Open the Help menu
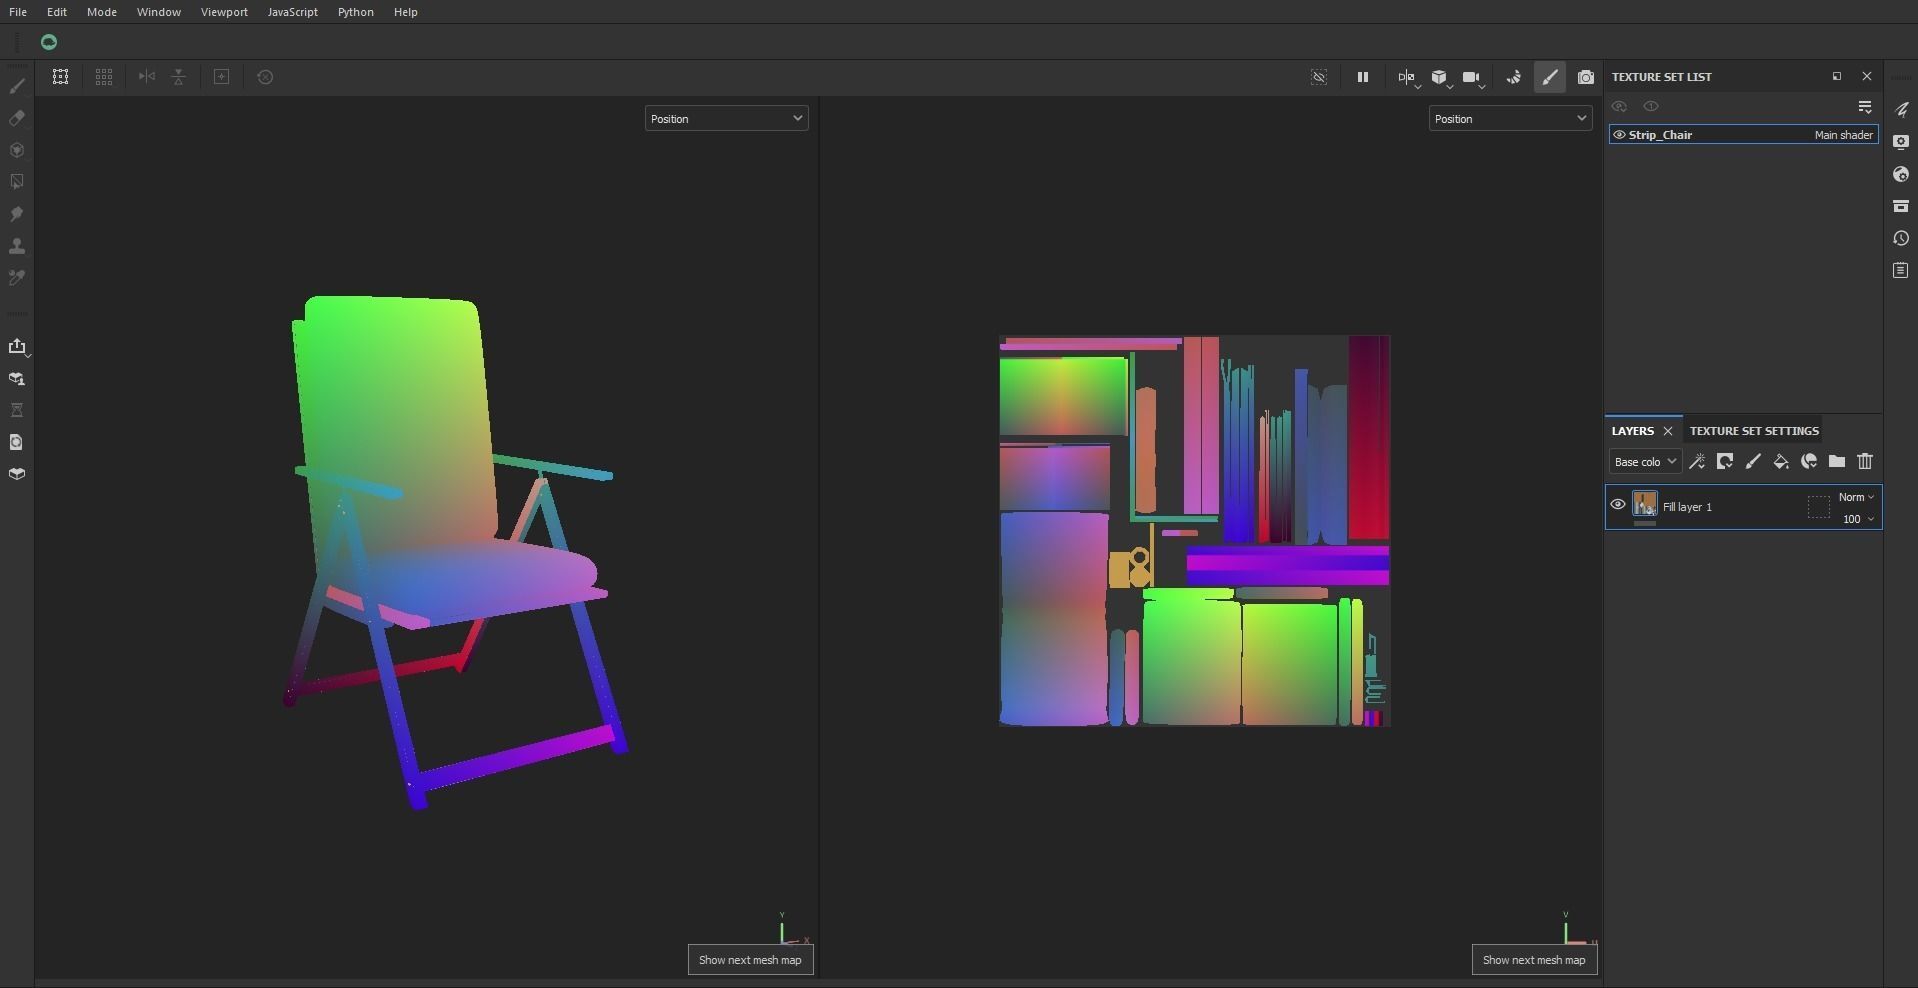The height and width of the screenshot is (988, 1918). [x=406, y=12]
